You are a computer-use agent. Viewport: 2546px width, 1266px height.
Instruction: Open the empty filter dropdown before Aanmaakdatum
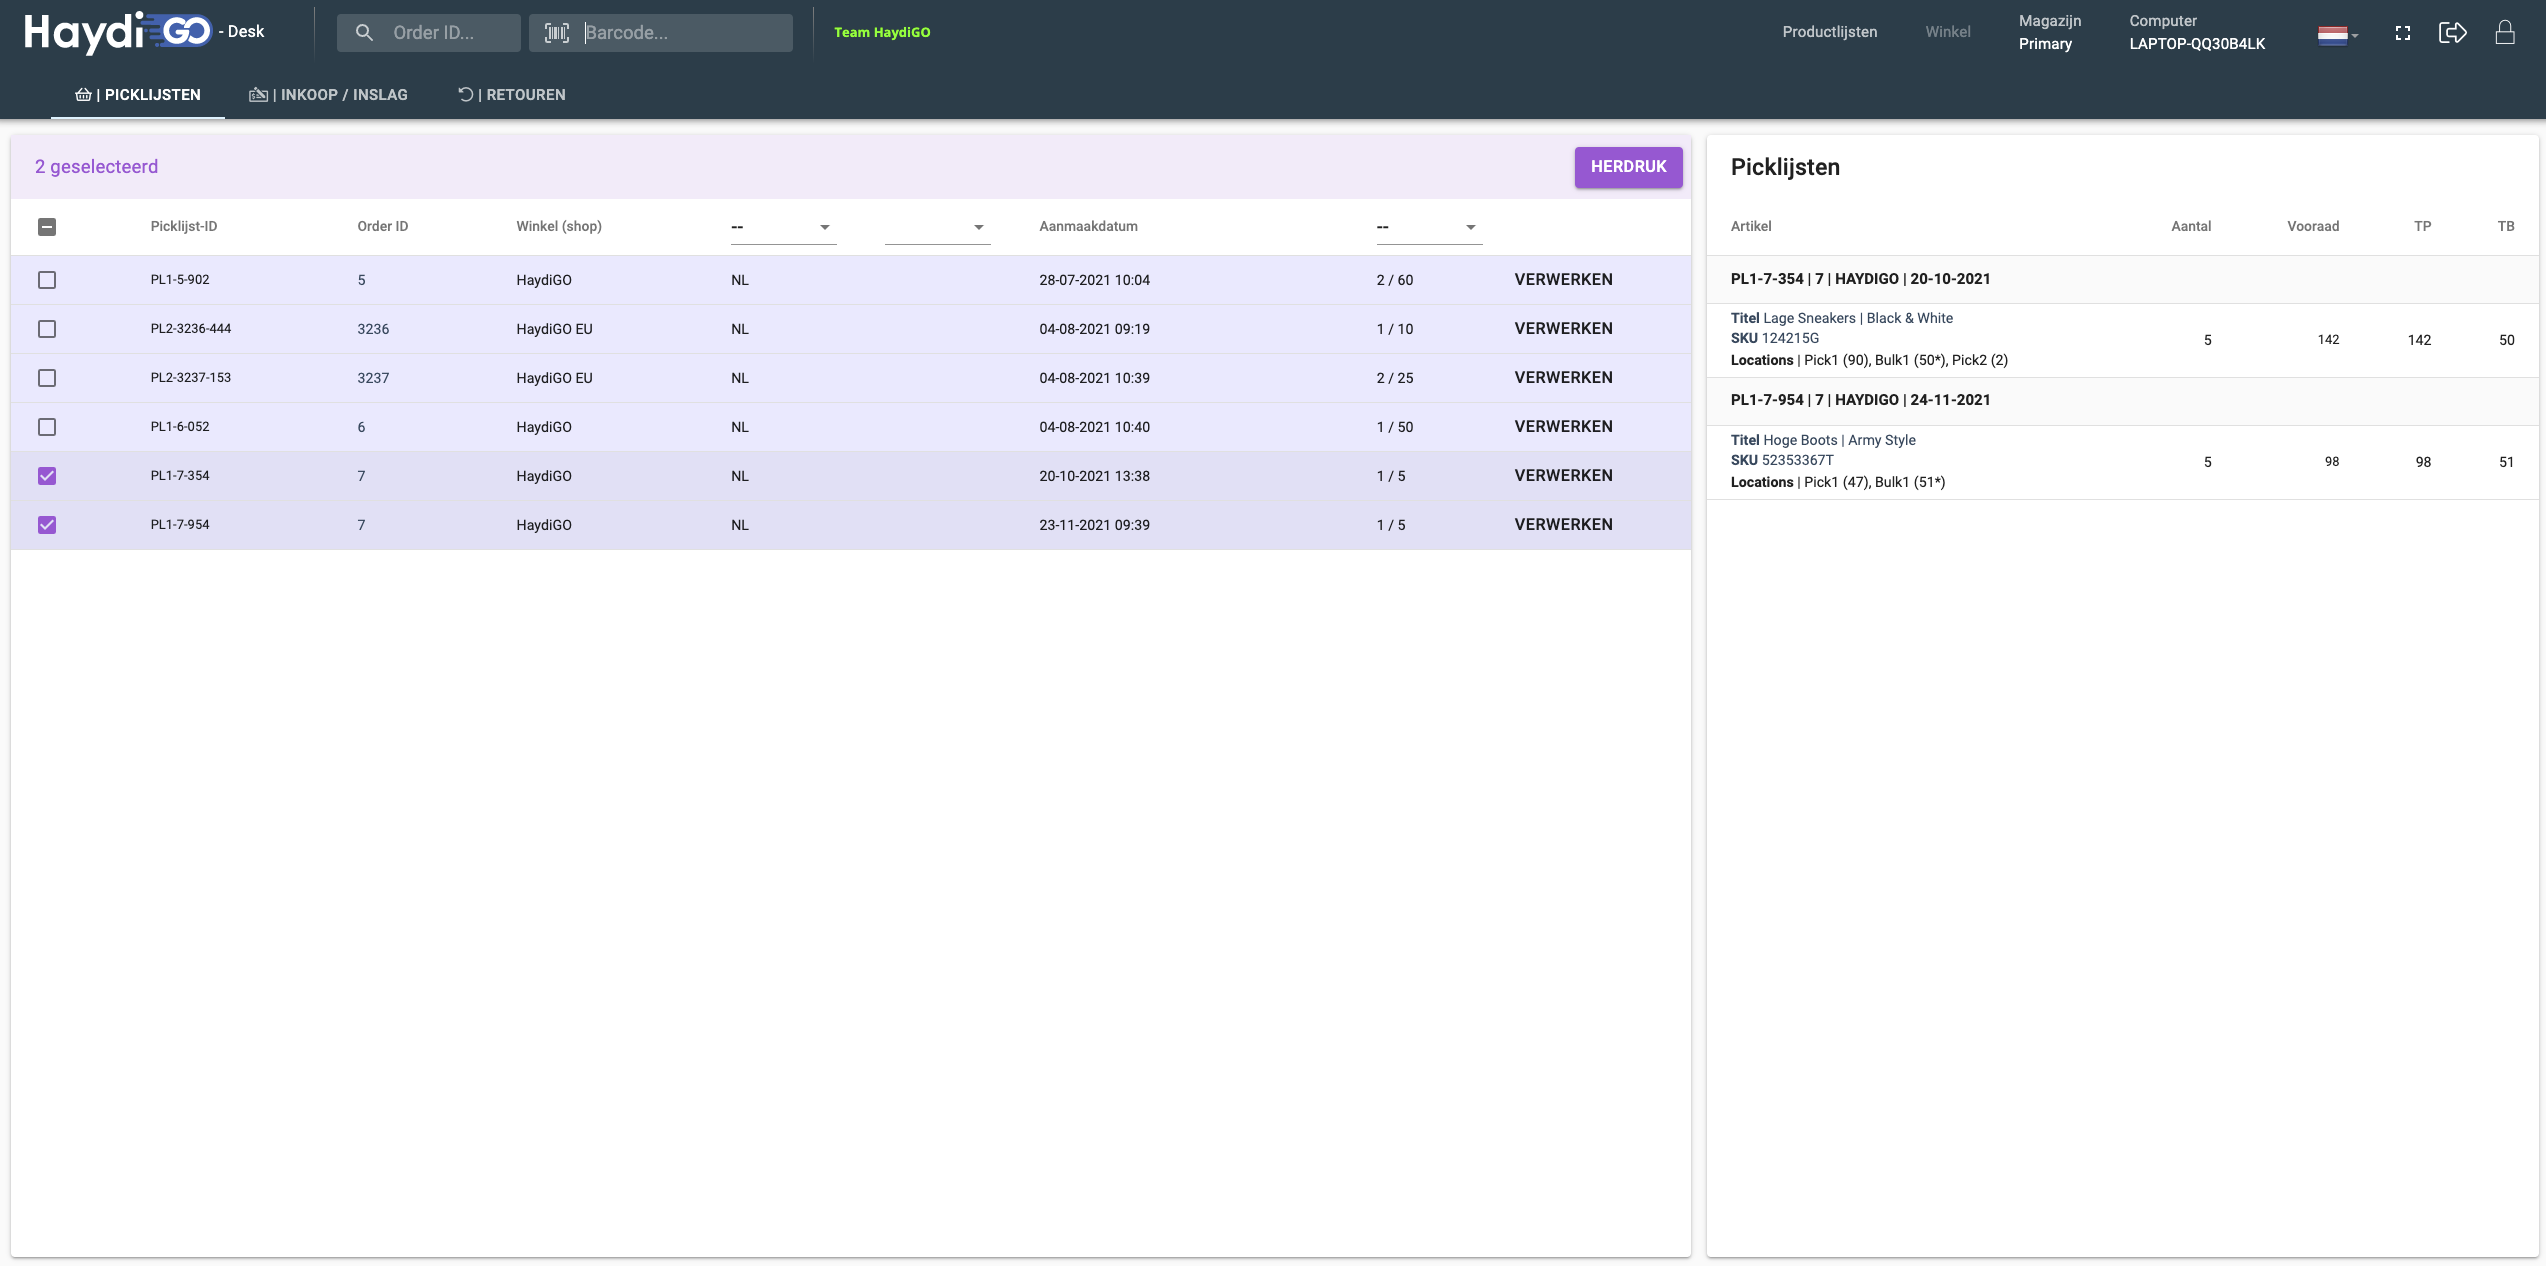[x=937, y=227]
